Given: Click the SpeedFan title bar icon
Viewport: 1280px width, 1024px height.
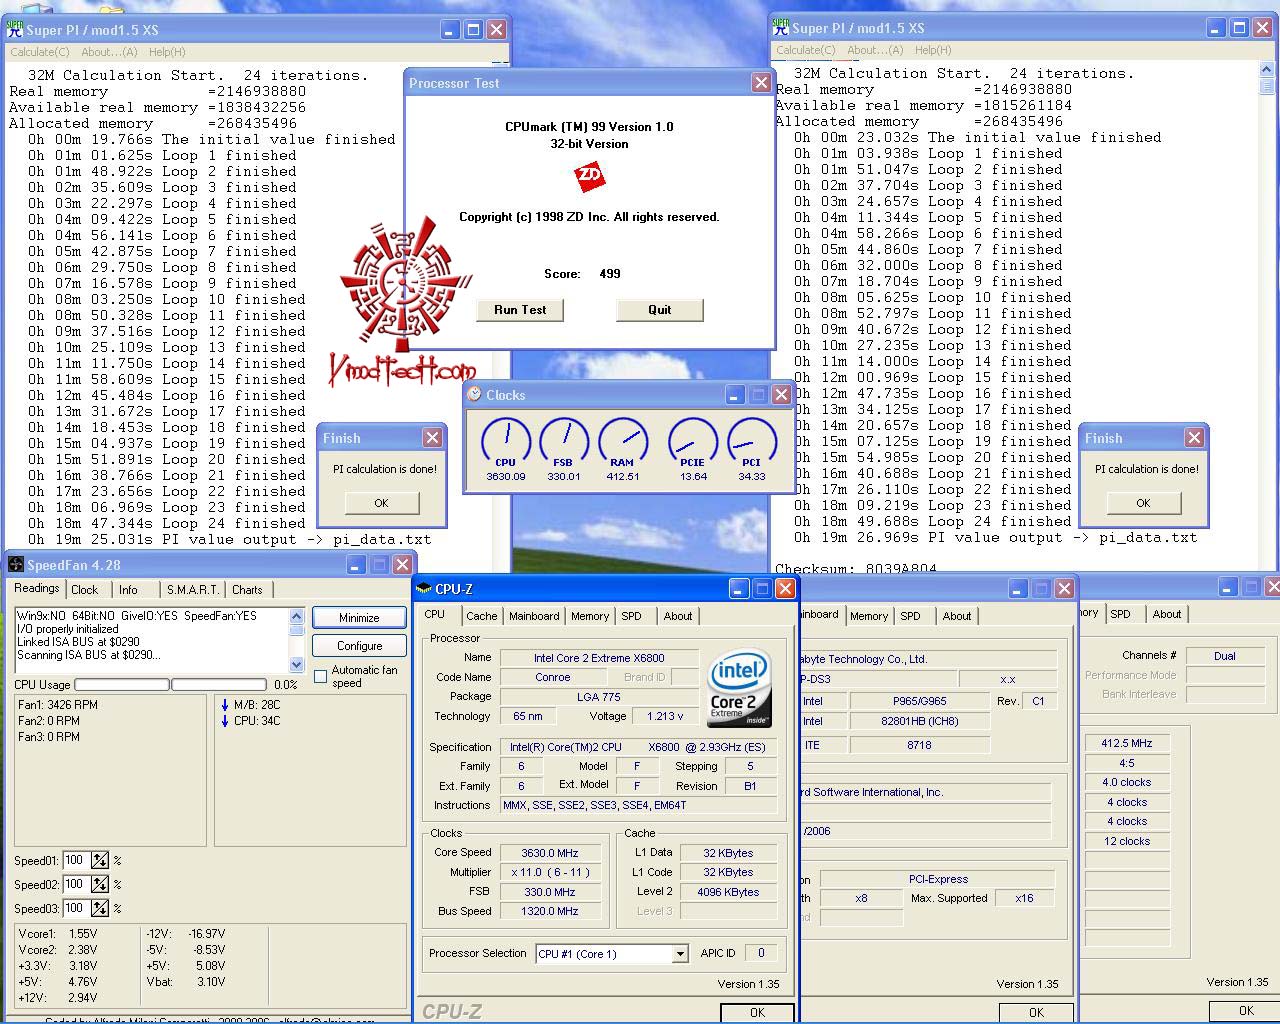Looking at the screenshot, I should (x=15, y=565).
